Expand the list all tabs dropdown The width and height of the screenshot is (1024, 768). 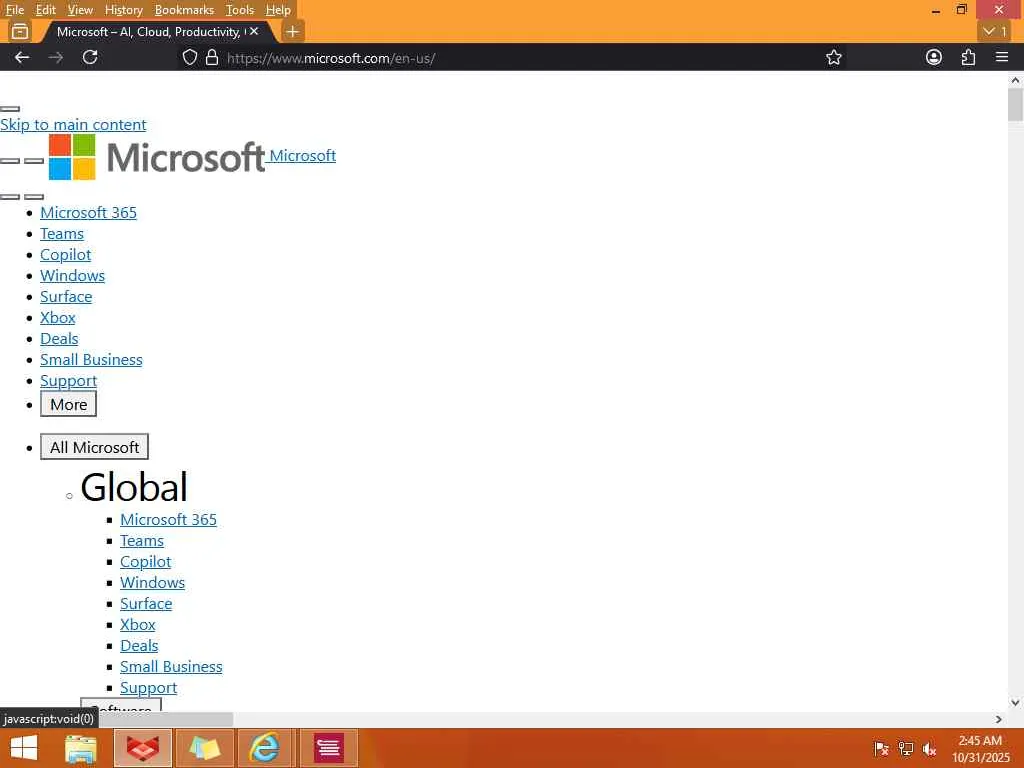pos(995,31)
